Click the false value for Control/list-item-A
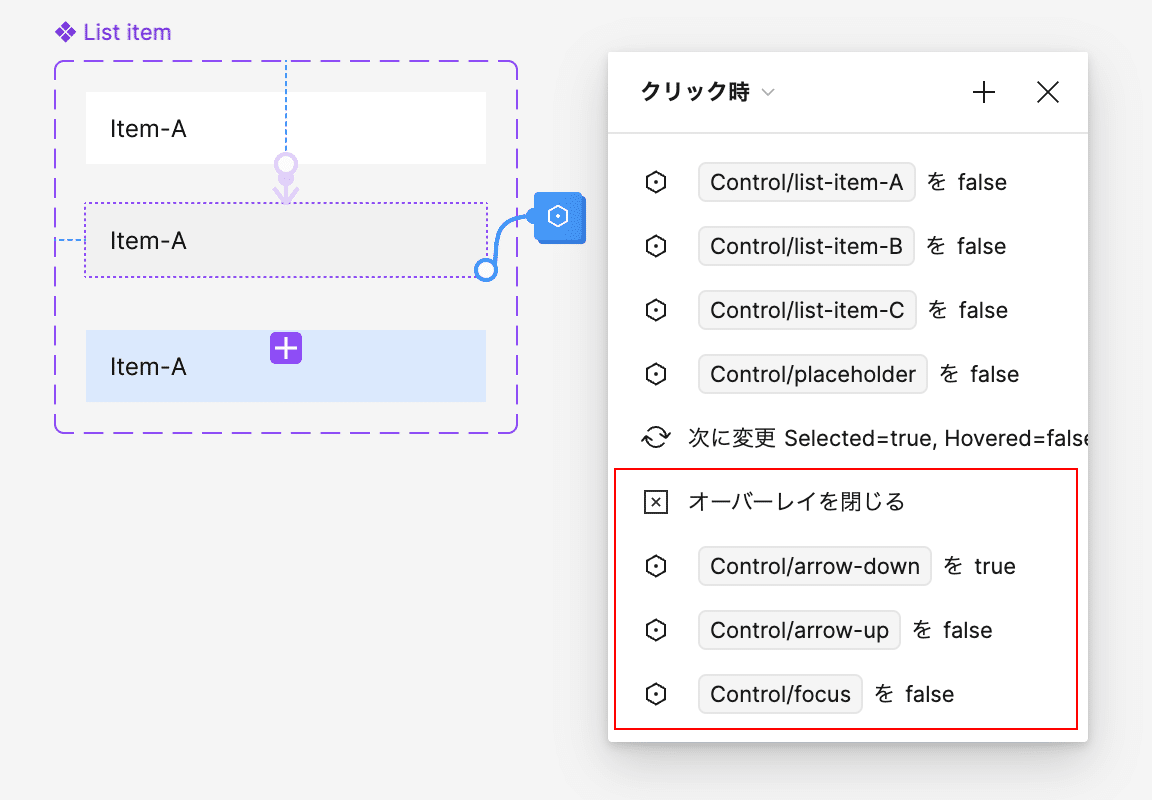 982,182
